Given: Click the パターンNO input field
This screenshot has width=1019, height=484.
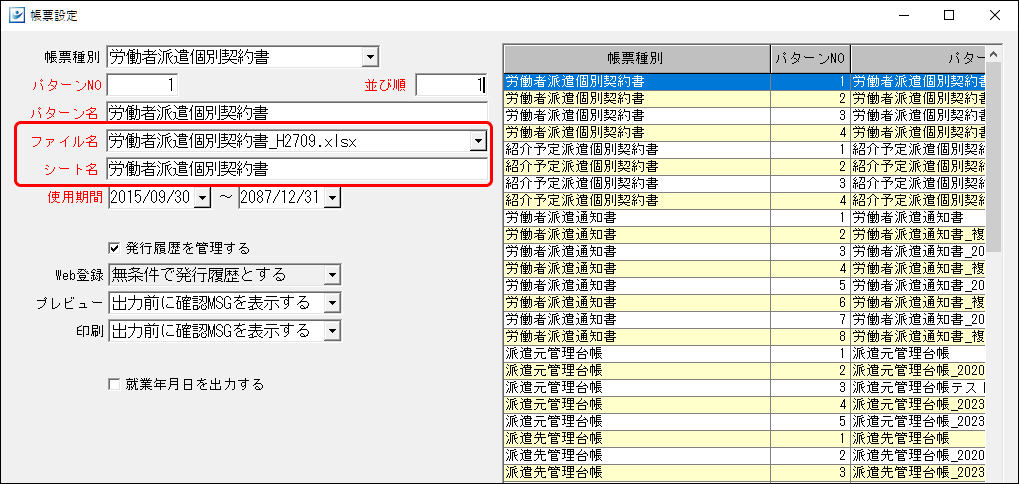Looking at the screenshot, I should (x=142, y=85).
